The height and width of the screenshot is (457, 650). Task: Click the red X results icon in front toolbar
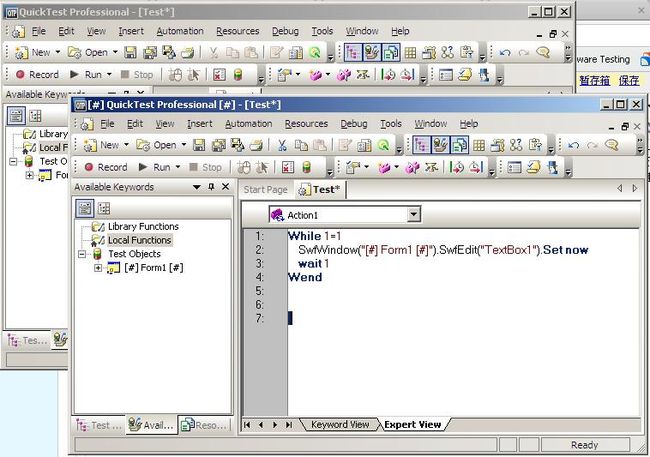point(288,167)
